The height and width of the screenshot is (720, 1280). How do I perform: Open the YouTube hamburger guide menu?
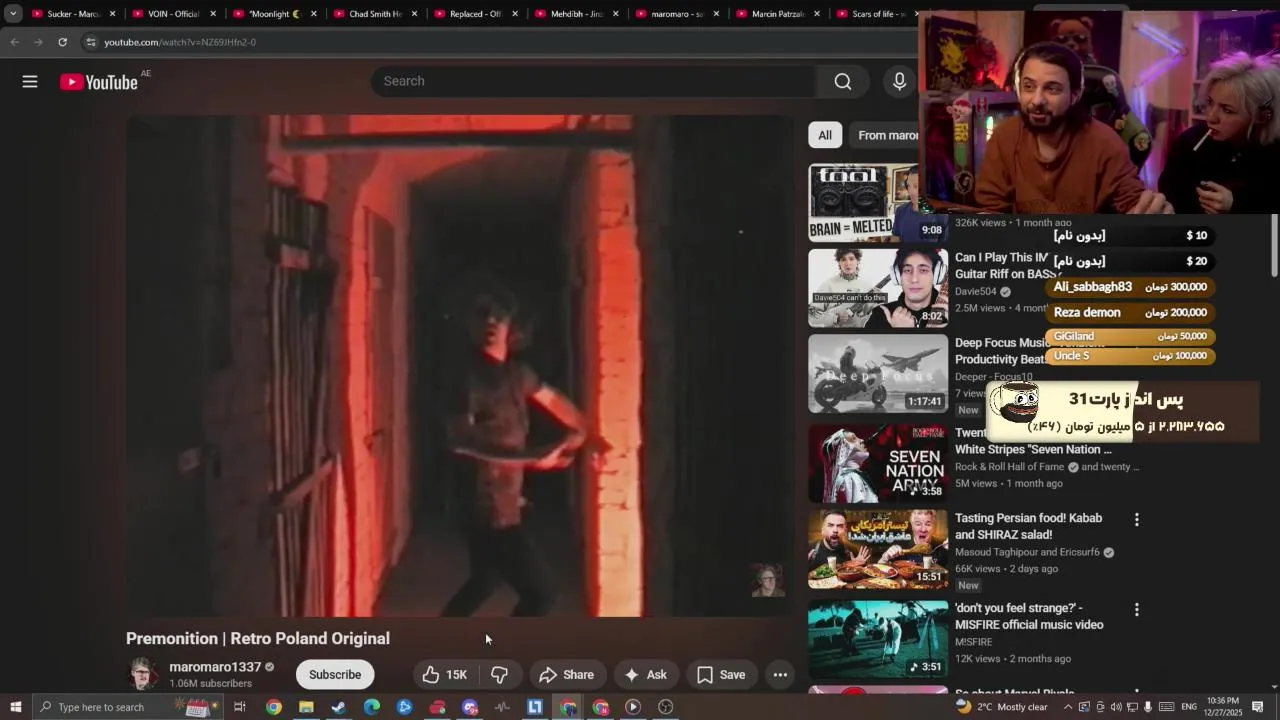click(30, 82)
